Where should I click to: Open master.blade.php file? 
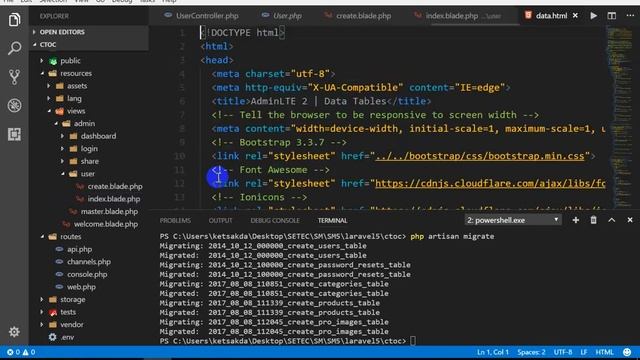coord(109,211)
